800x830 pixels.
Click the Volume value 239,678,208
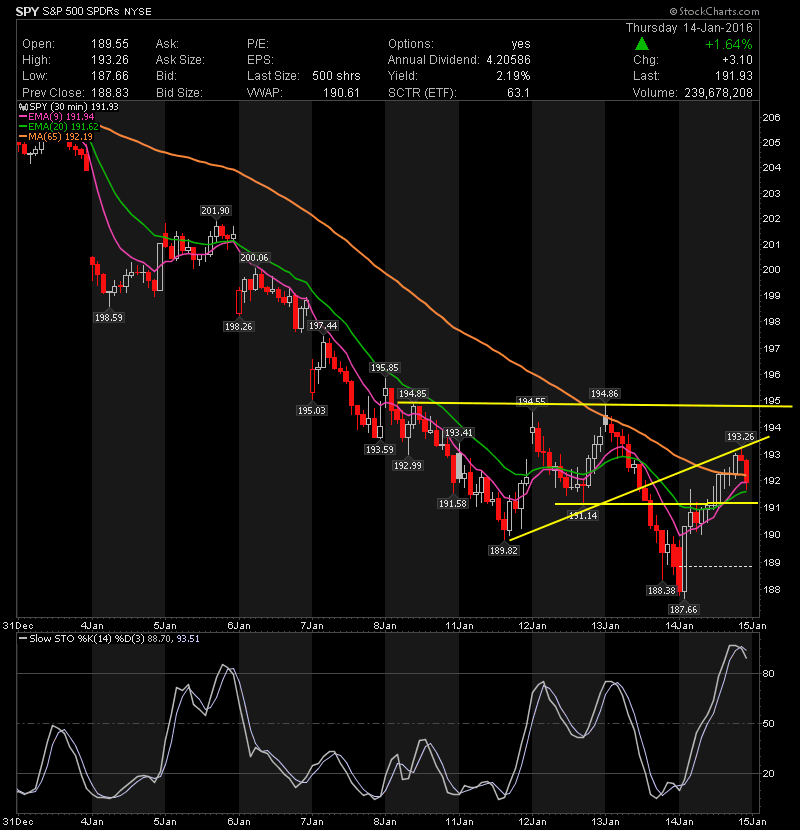718,93
